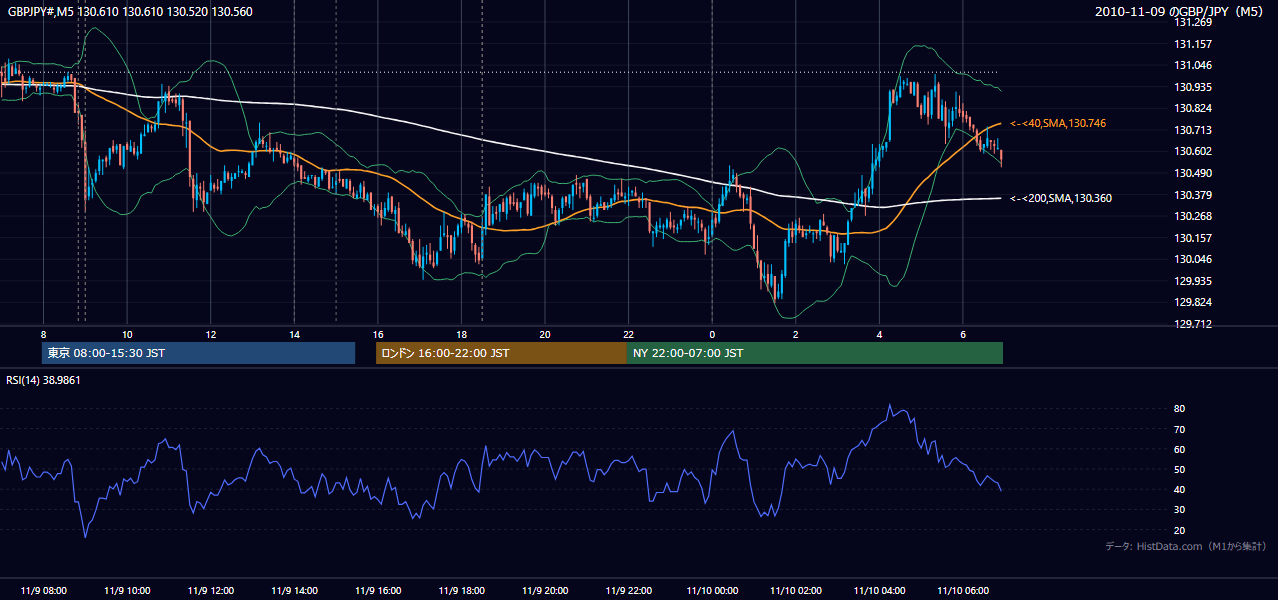Select the ロンドン 16:00-22:00 JST session bar

(501, 353)
